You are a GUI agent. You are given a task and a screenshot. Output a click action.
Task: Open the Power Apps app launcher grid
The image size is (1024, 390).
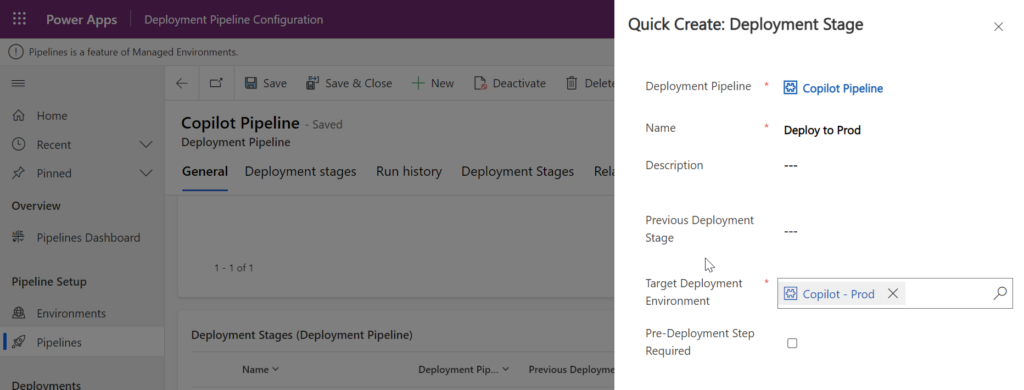[19, 19]
